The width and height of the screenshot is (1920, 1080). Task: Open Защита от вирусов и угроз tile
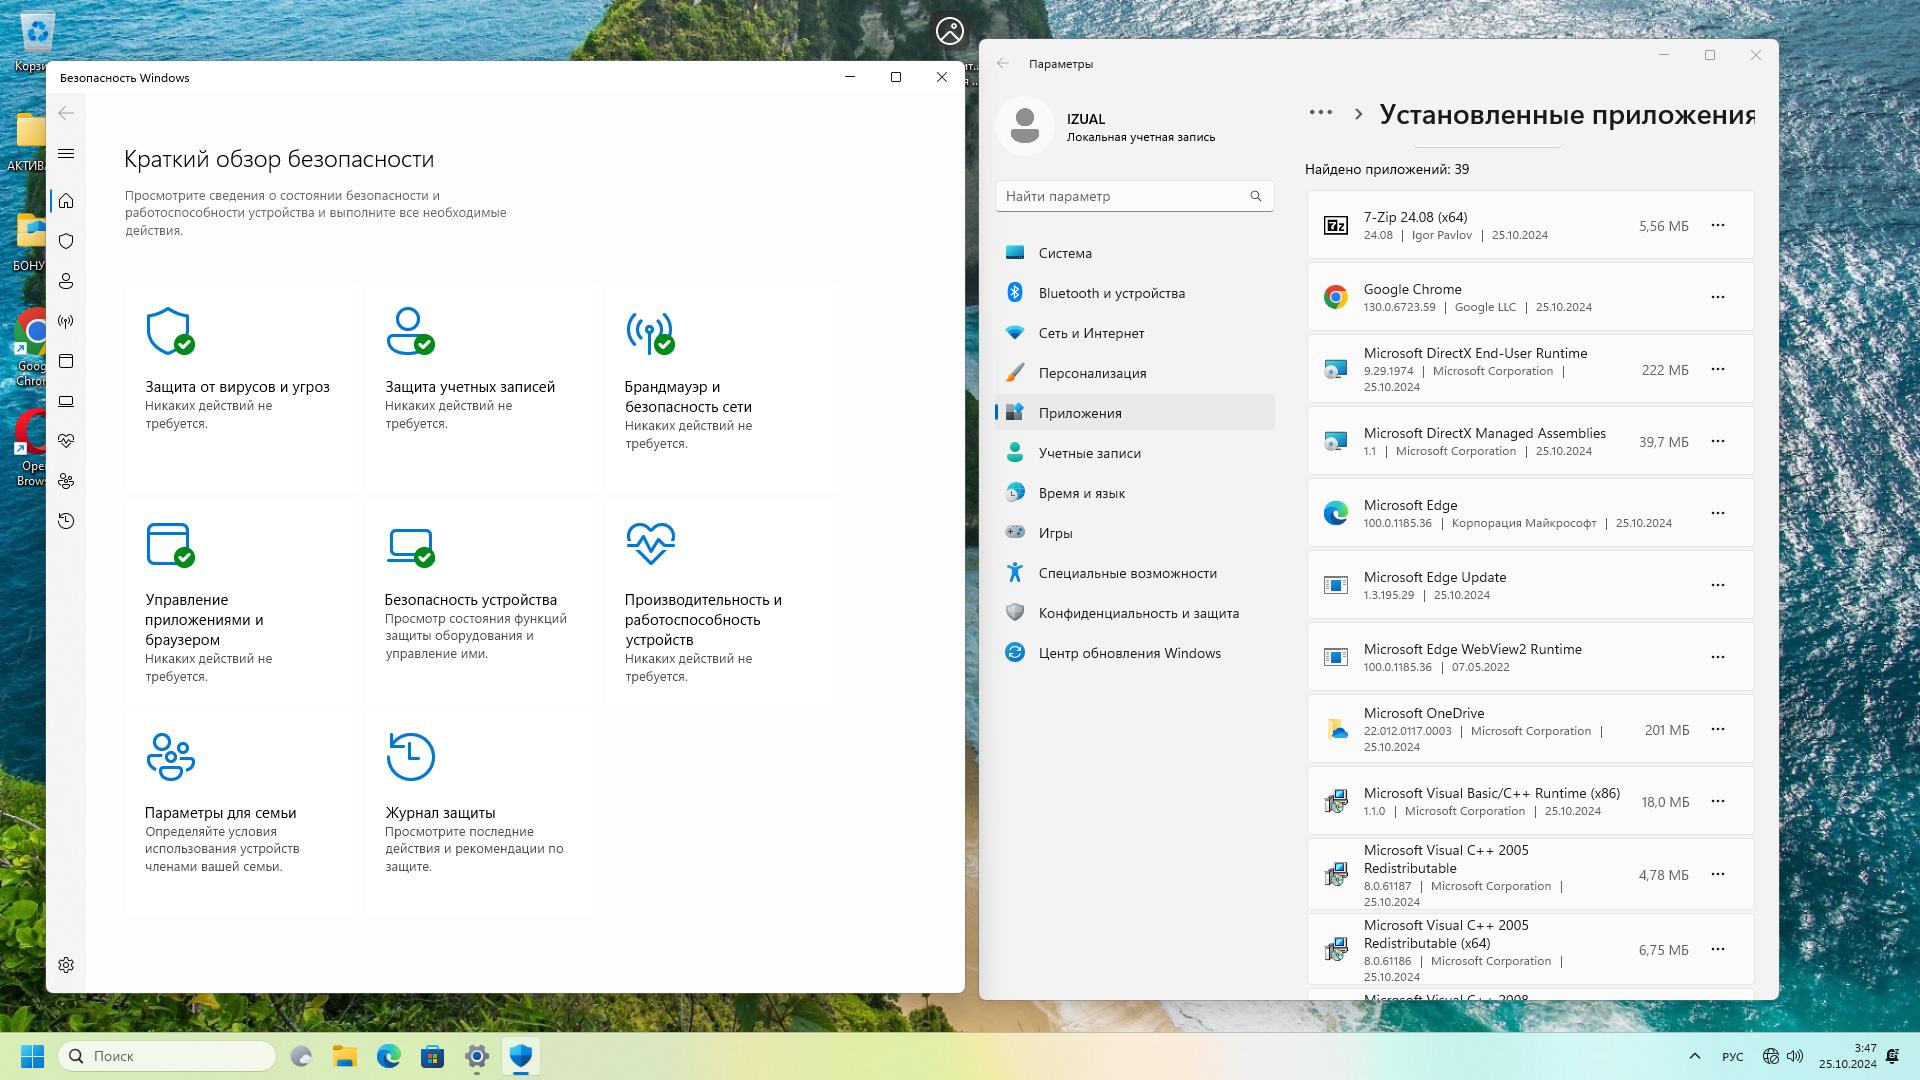click(x=237, y=387)
